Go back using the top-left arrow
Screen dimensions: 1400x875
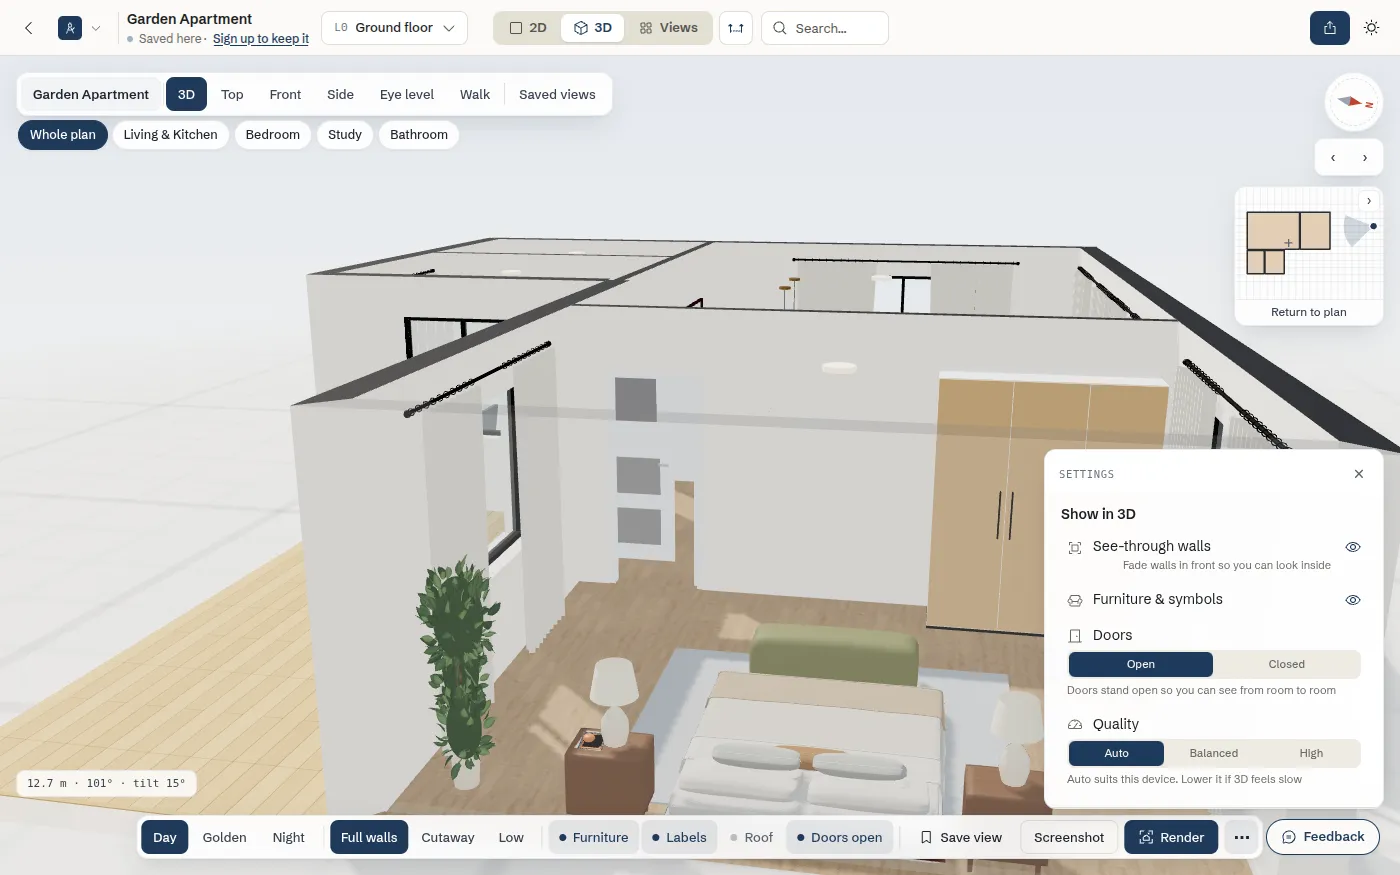29,28
